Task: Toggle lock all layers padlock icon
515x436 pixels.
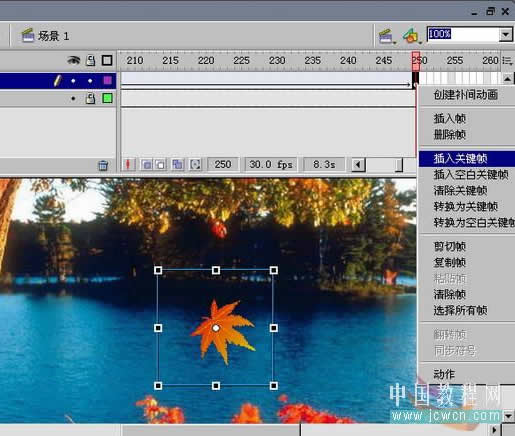Action: [x=91, y=60]
